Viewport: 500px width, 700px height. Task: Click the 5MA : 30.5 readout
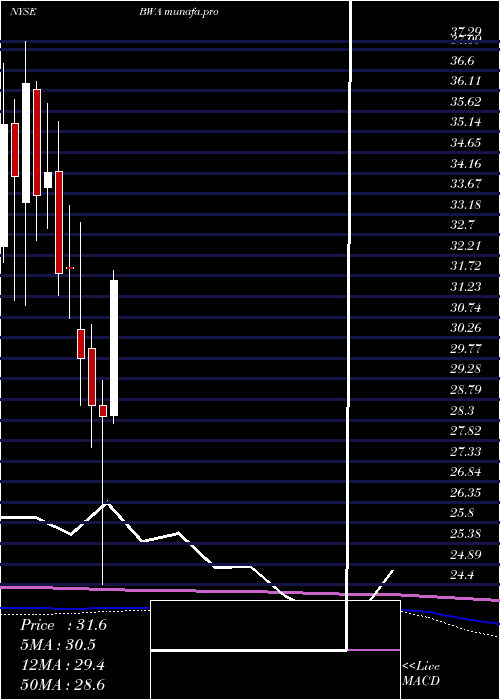click(58, 645)
